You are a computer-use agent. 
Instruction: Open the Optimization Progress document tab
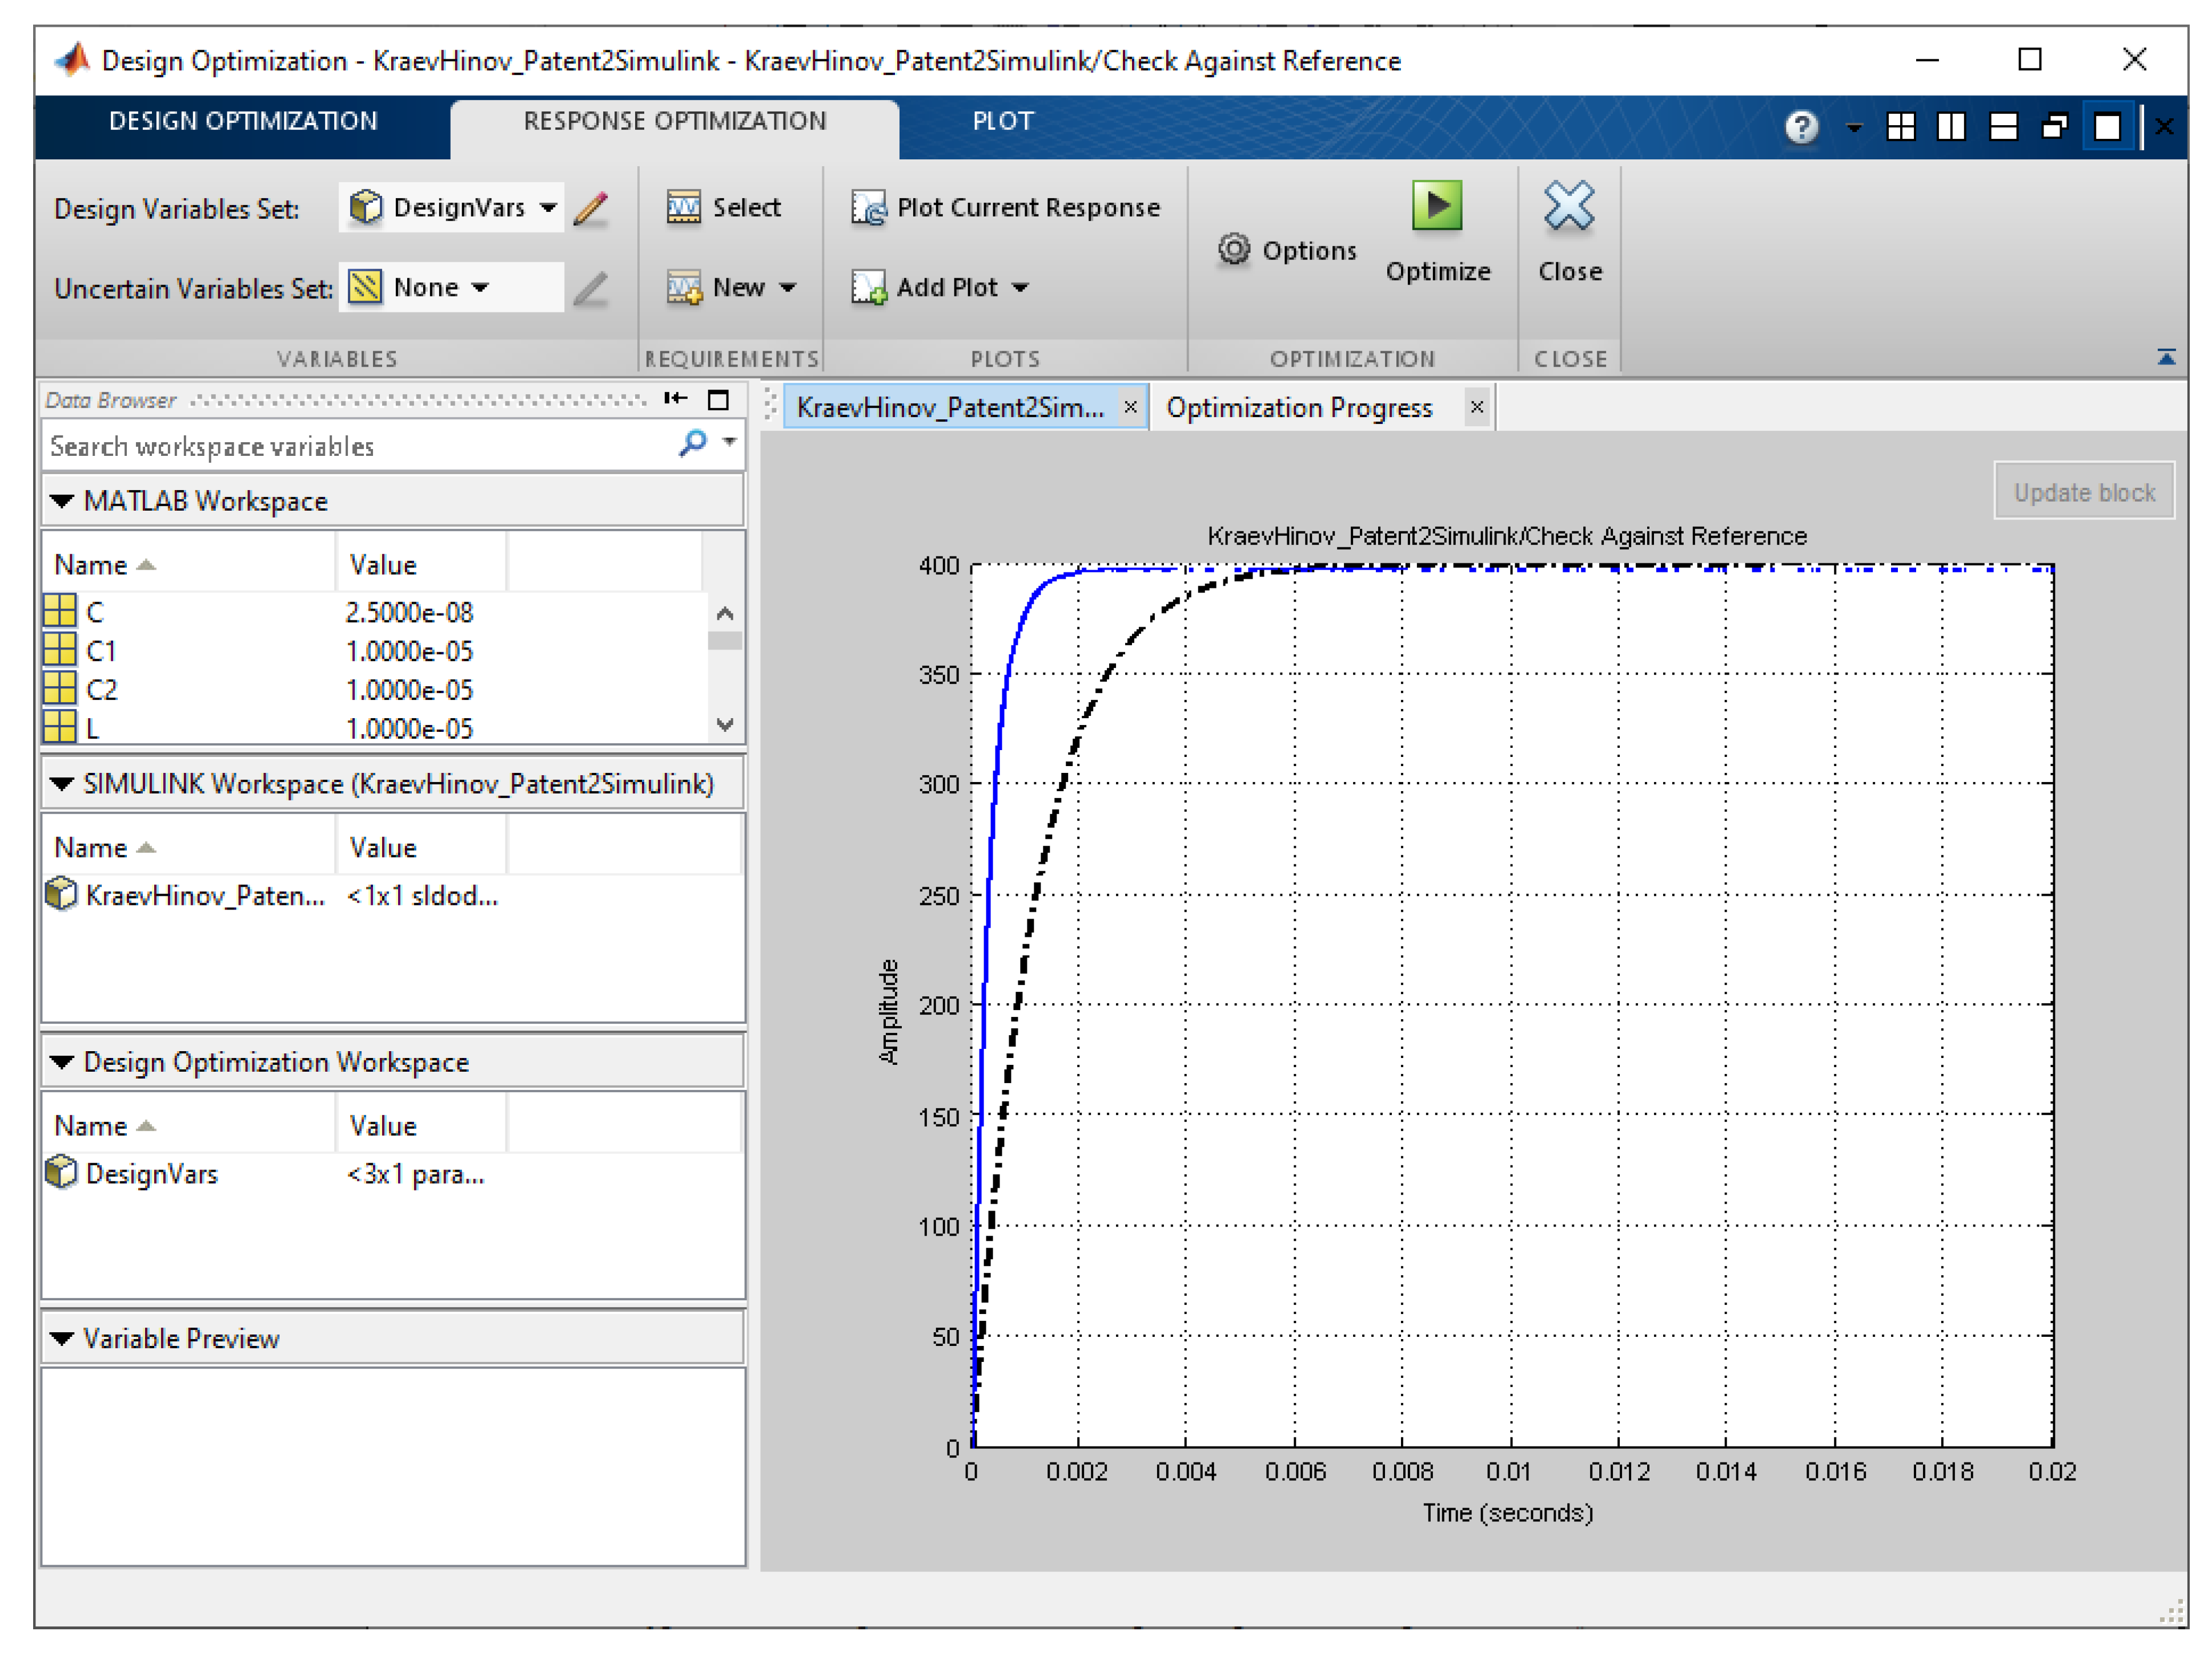[1298, 408]
